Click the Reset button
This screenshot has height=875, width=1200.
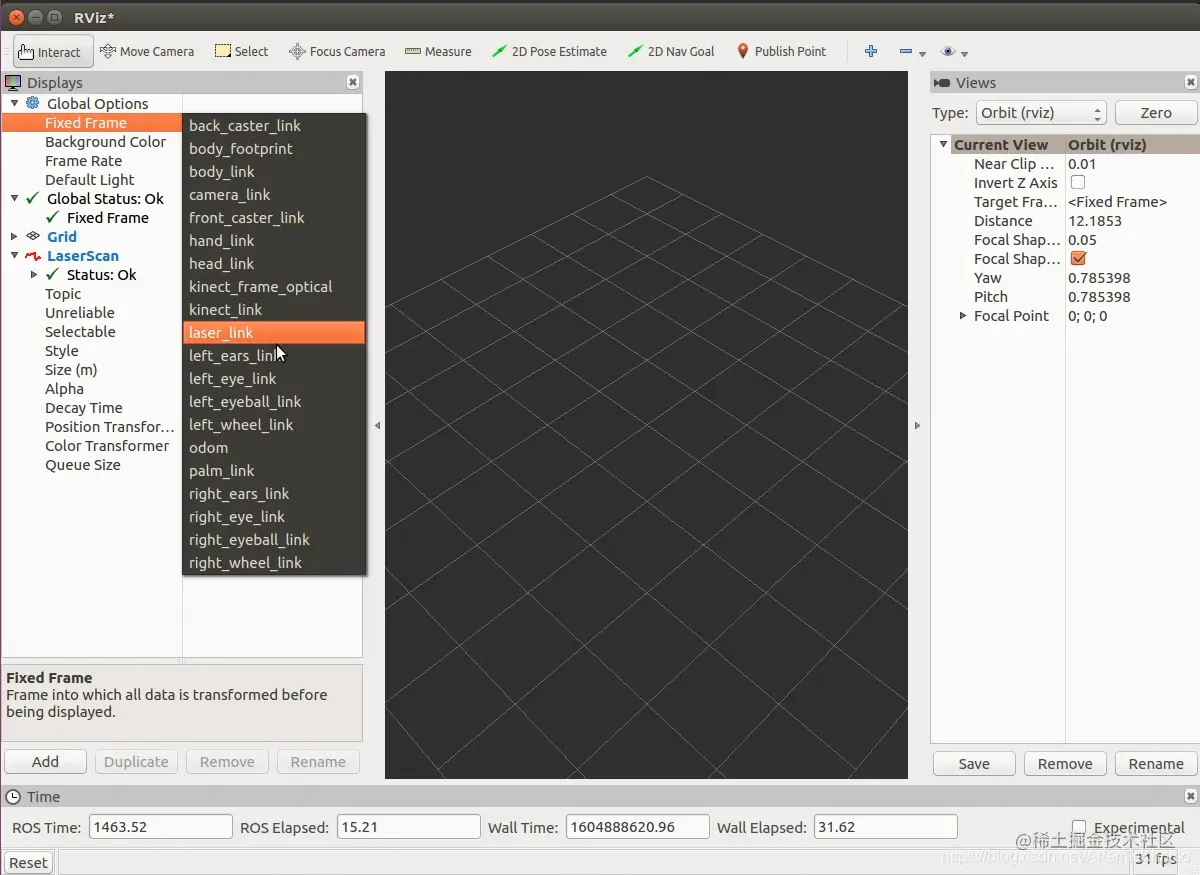(x=28, y=863)
